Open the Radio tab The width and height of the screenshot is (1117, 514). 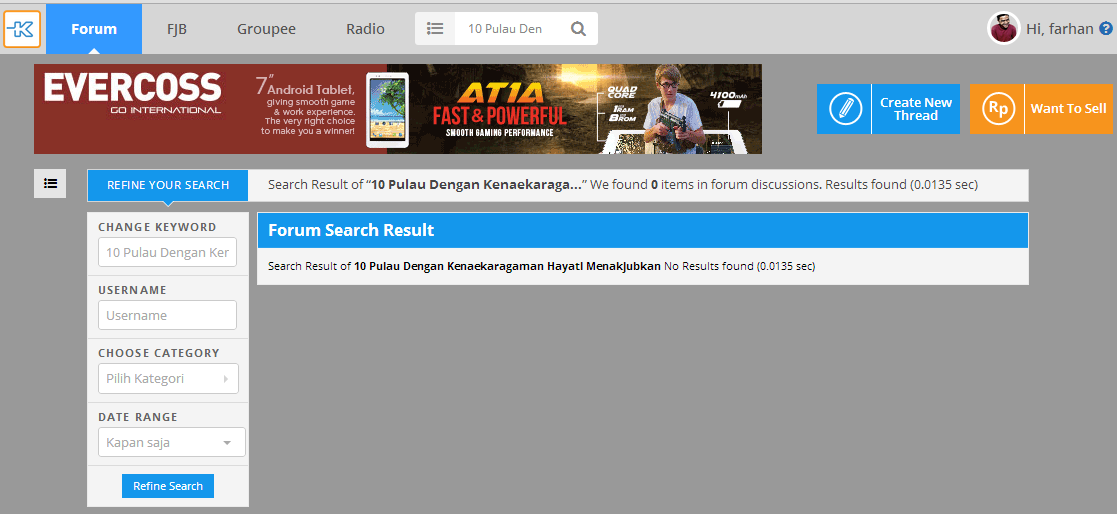pyautogui.click(x=365, y=29)
